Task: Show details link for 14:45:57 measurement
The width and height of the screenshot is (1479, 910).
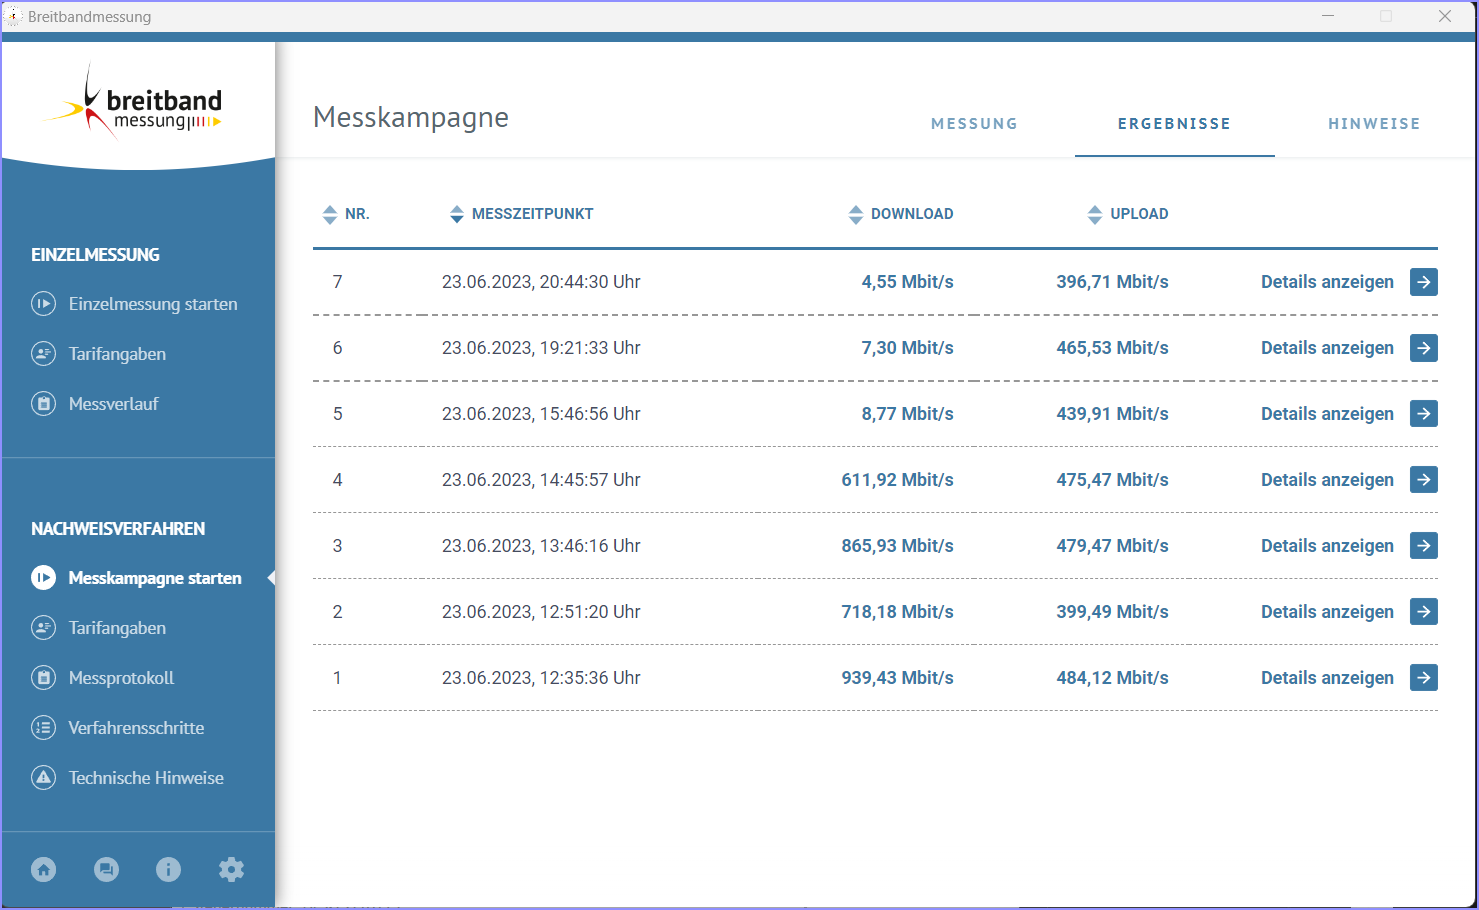Action: (1327, 480)
